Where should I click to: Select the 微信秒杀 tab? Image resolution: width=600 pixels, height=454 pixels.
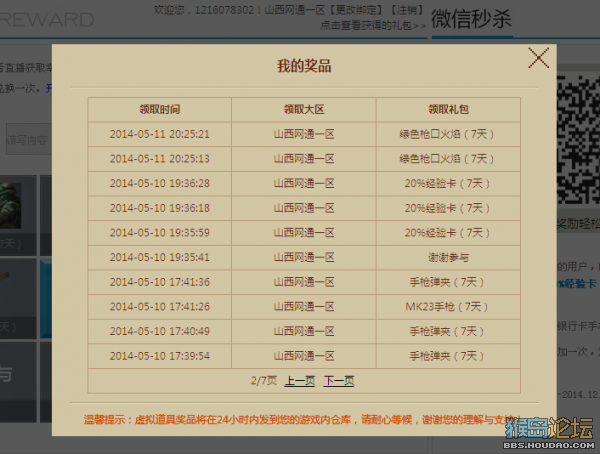click(x=471, y=19)
